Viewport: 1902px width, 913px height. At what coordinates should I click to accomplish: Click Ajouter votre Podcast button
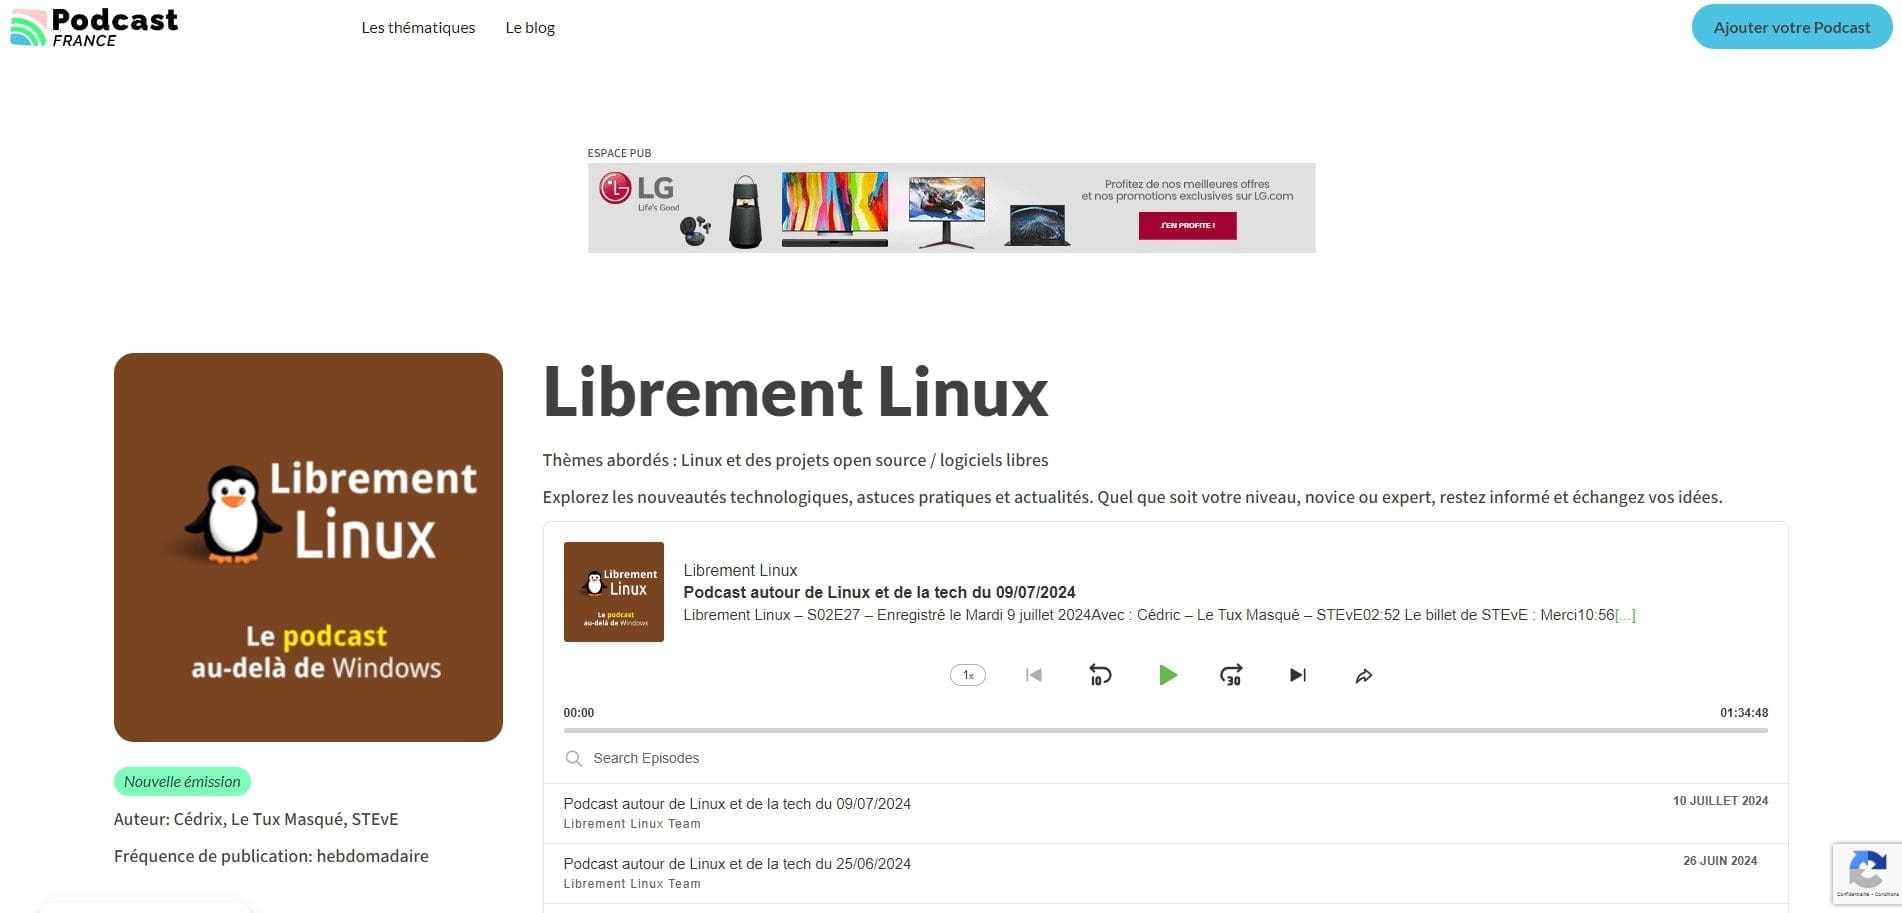[x=1791, y=27]
